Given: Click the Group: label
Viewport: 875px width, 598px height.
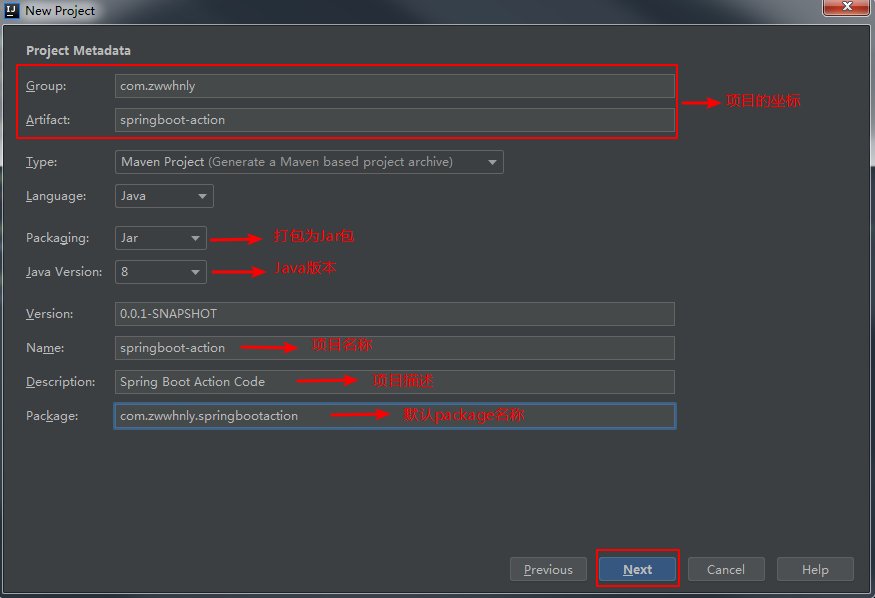Looking at the screenshot, I should click(x=46, y=86).
